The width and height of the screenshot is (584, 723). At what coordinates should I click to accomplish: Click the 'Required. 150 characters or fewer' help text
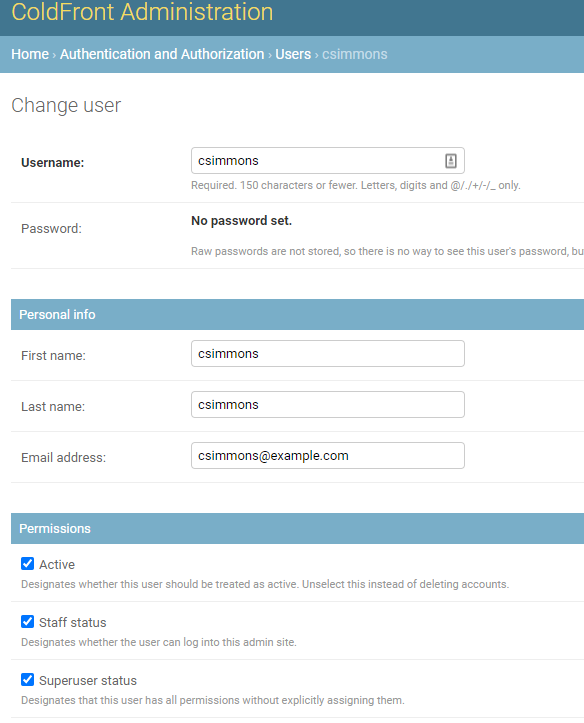click(356, 185)
